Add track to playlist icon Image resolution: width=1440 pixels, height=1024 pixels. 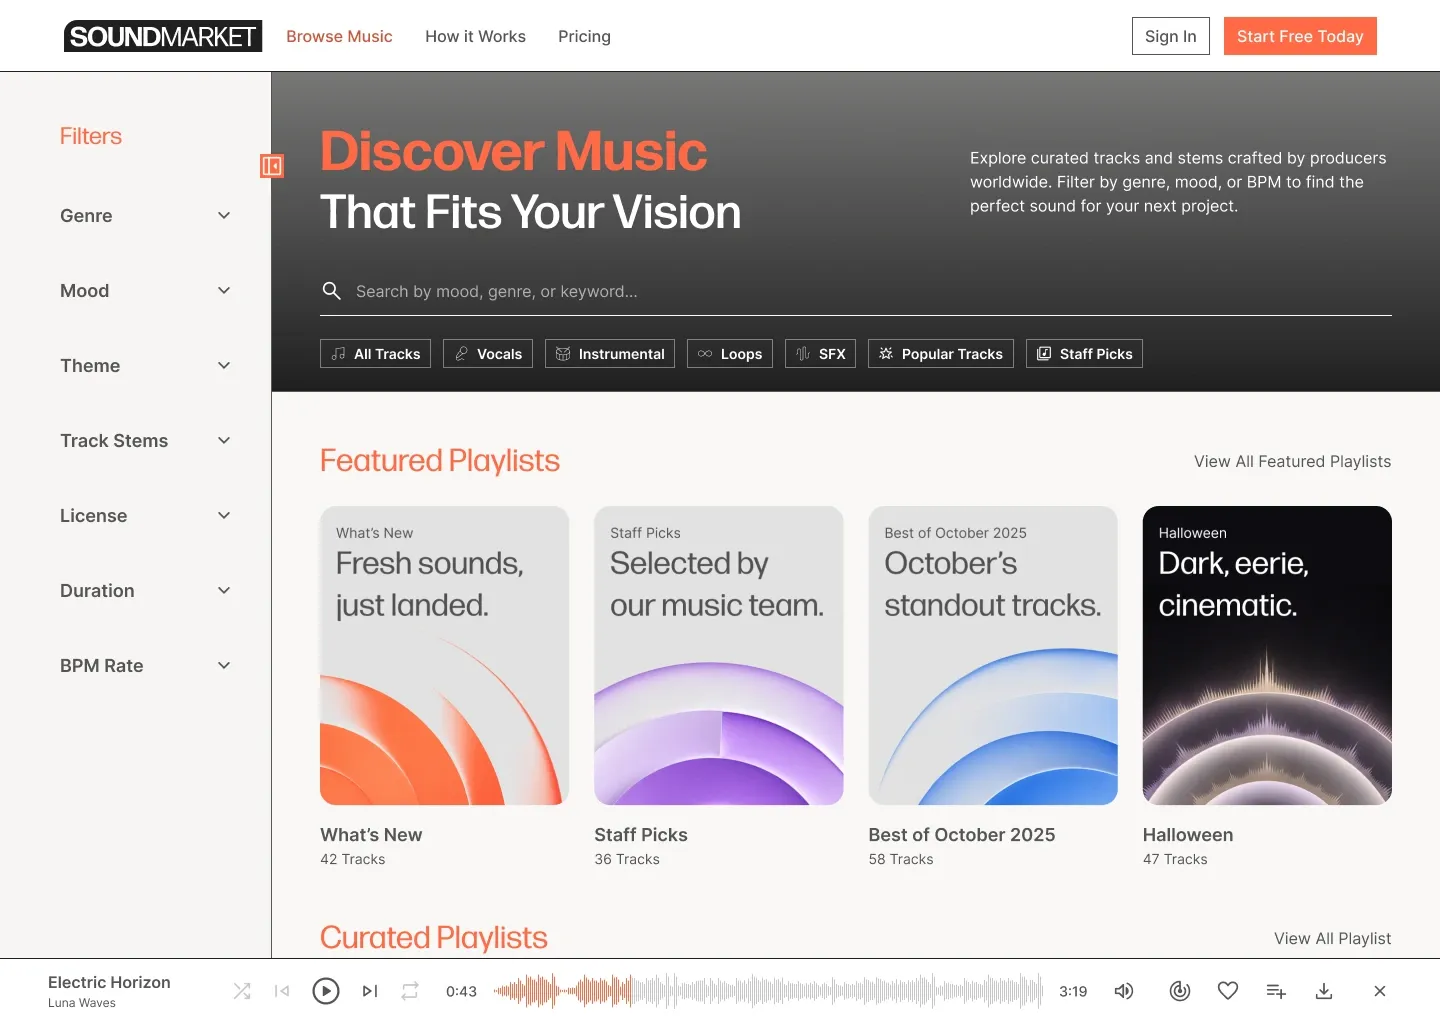click(1276, 991)
